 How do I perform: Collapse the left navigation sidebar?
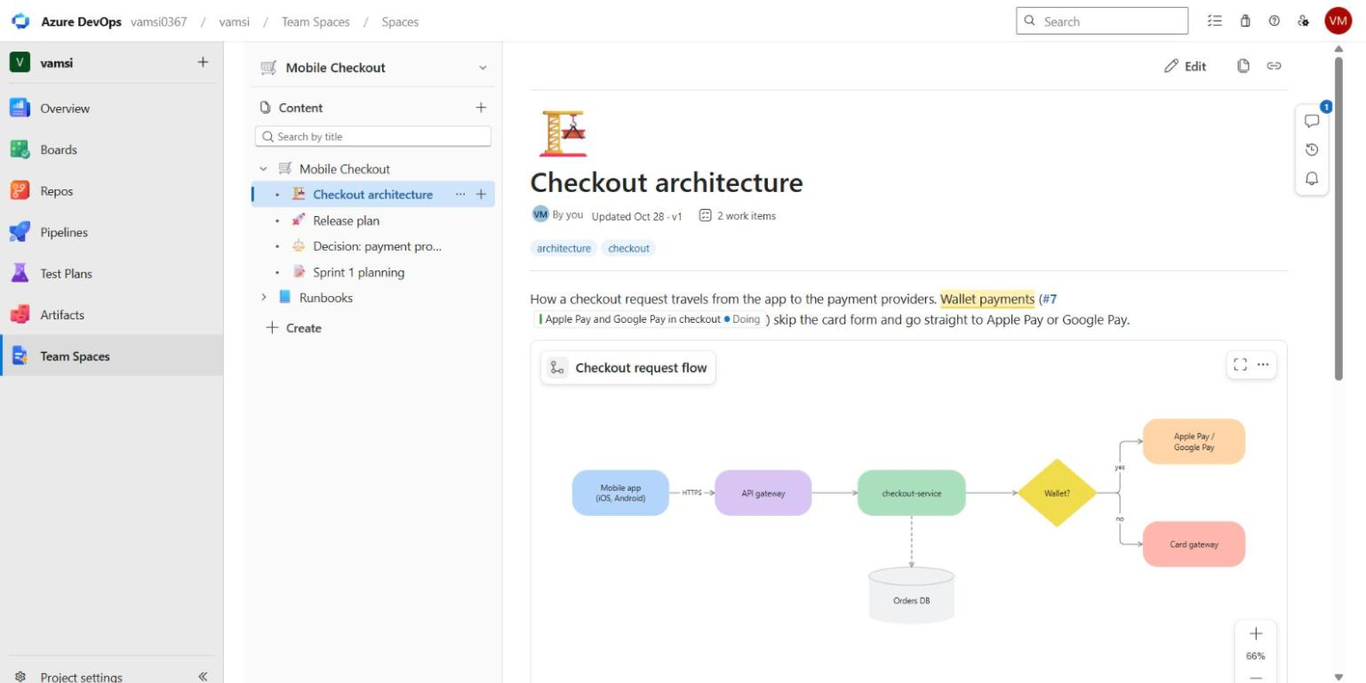point(203,676)
